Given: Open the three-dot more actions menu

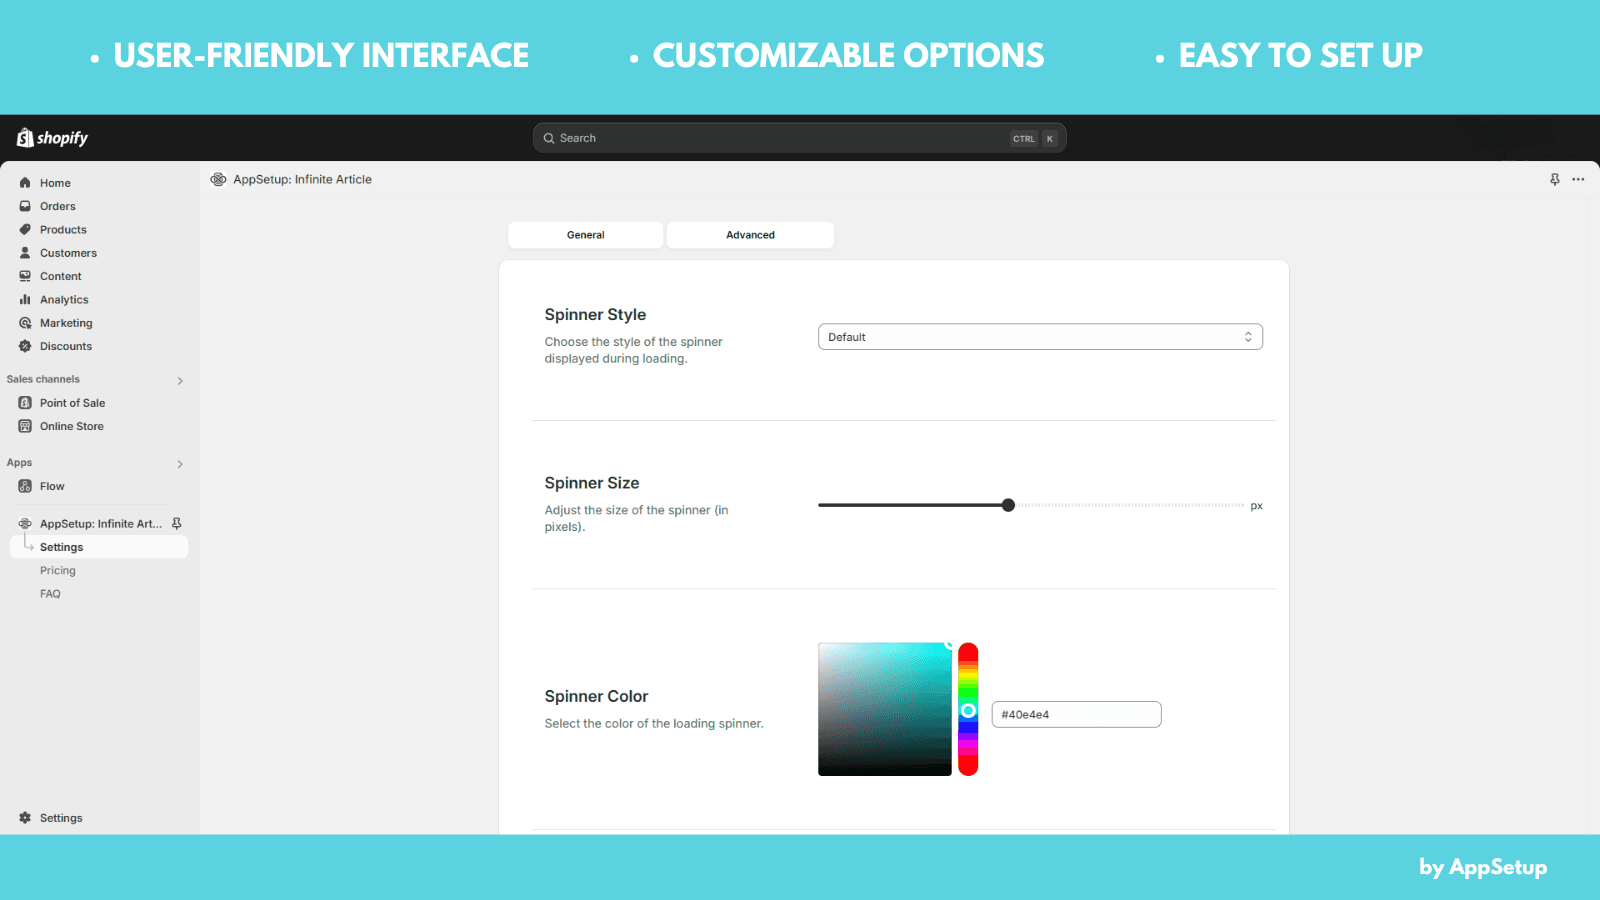Looking at the screenshot, I should 1578,180.
